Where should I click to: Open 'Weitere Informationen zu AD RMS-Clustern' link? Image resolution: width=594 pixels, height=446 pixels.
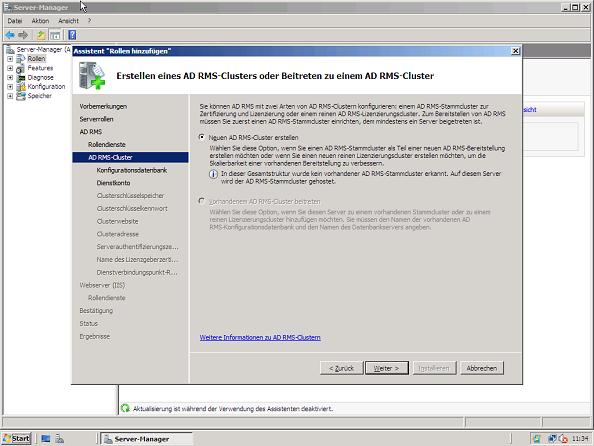pyautogui.click(x=260, y=338)
